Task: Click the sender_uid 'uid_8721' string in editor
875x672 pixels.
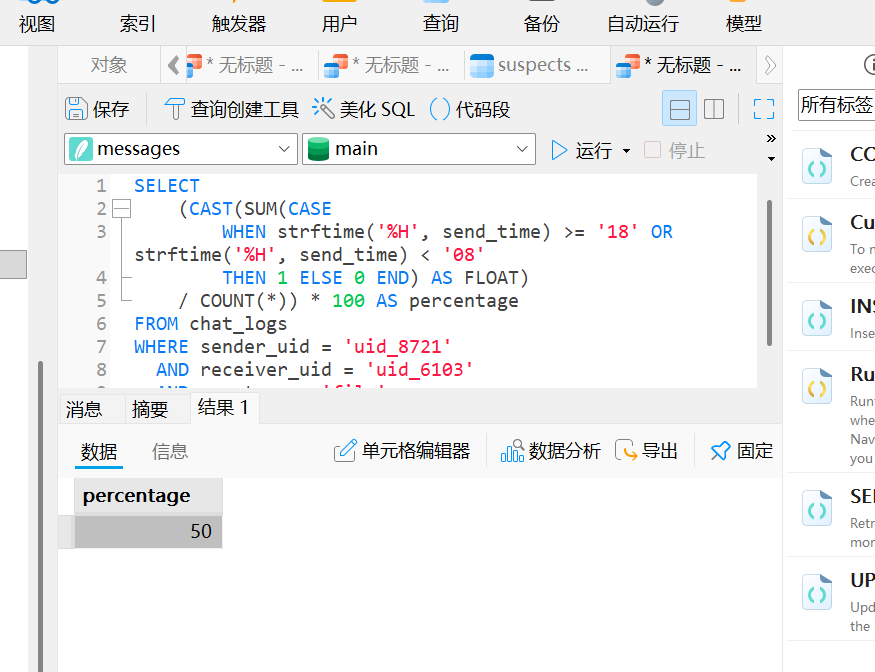Action: coord(397,347)
